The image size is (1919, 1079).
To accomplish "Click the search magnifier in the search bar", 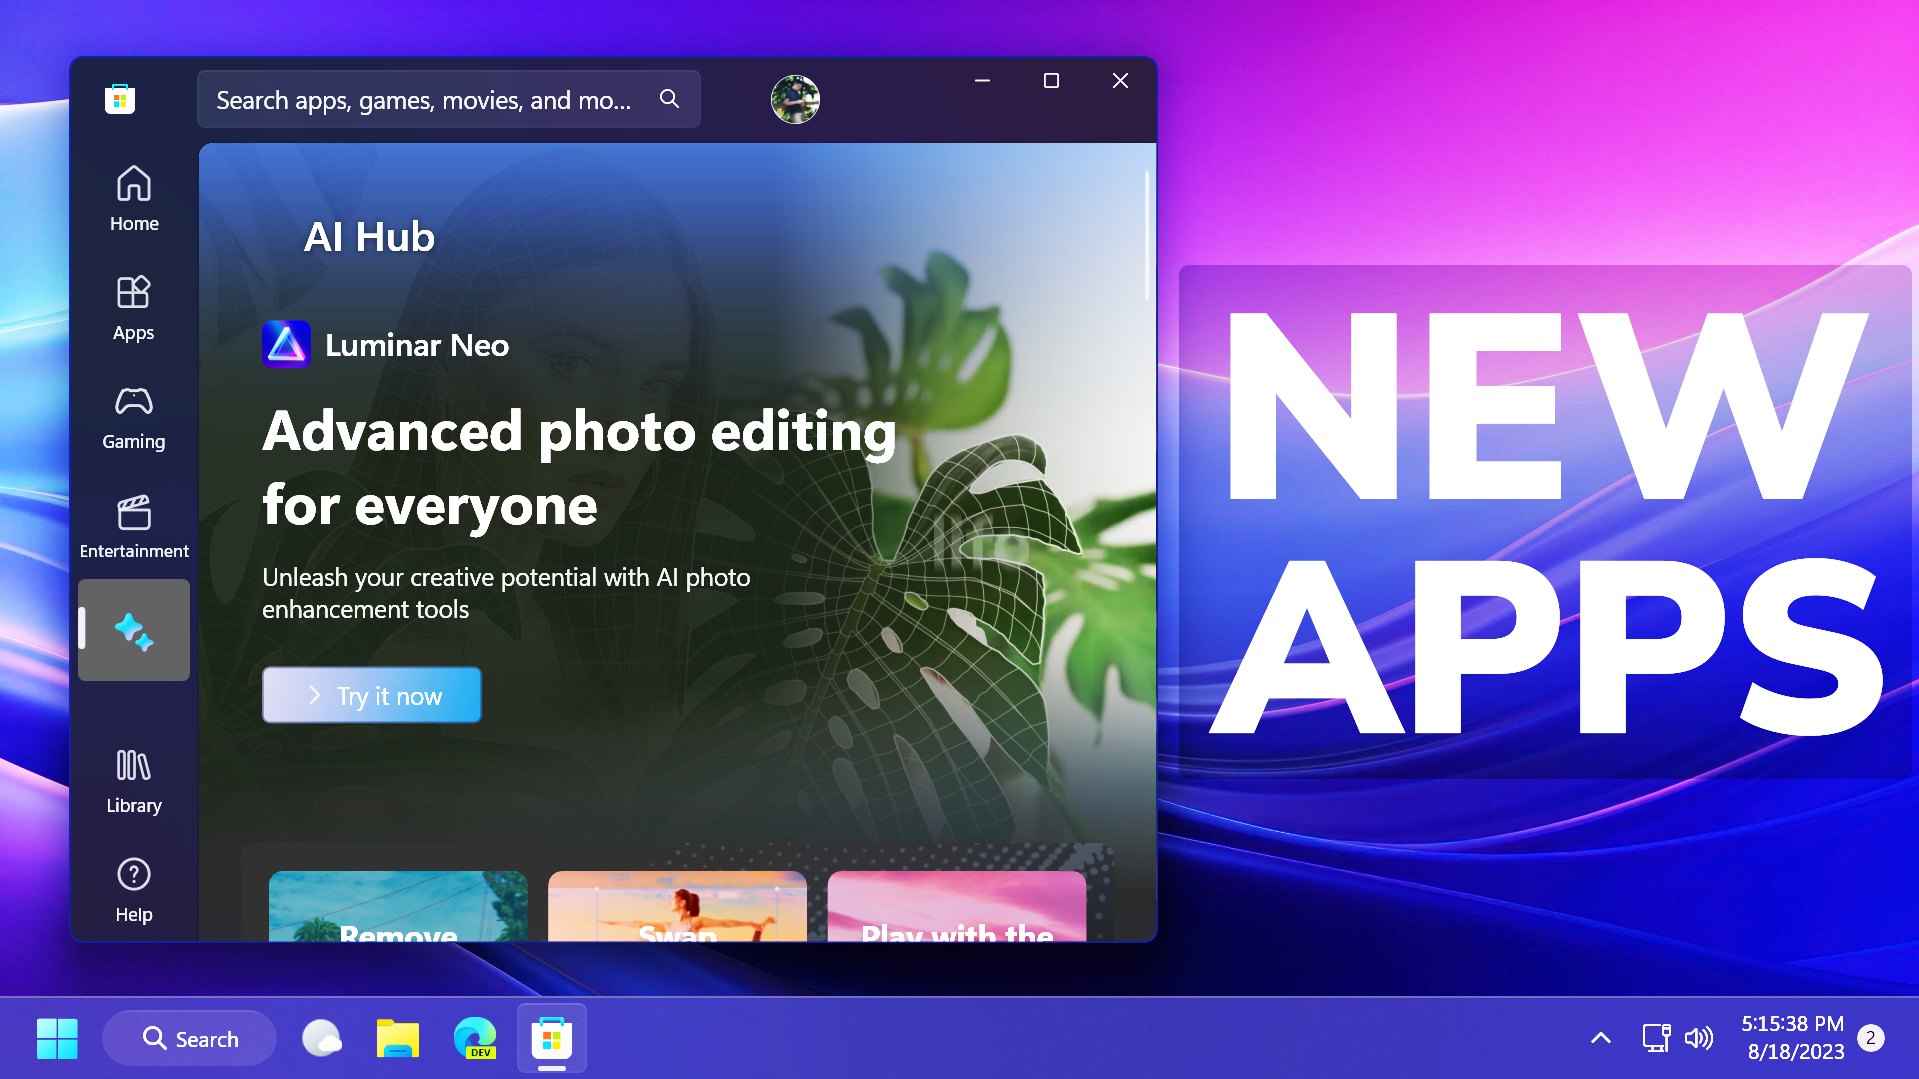I will click(x=668, y=99).
